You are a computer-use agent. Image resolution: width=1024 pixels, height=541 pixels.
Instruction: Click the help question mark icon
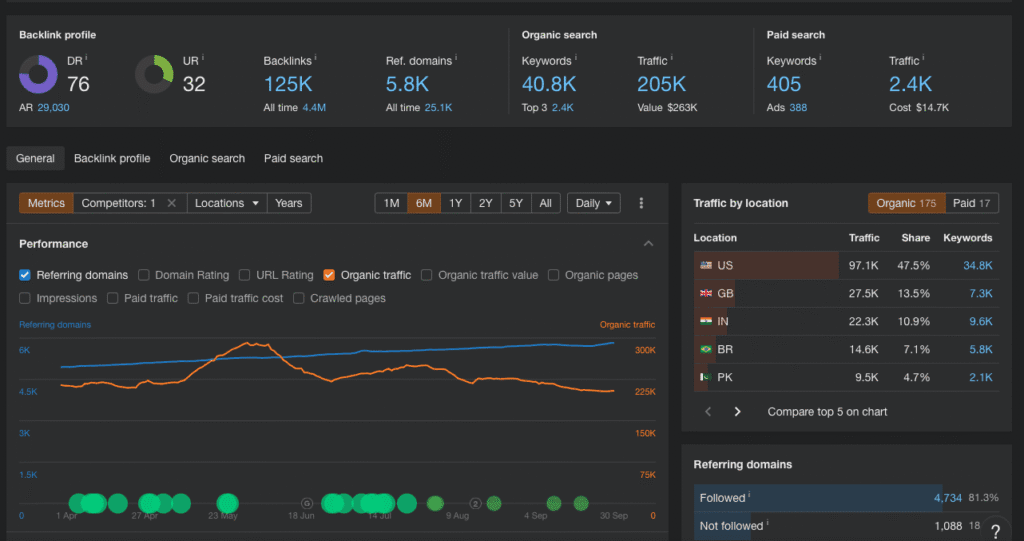tap(995, 531)
